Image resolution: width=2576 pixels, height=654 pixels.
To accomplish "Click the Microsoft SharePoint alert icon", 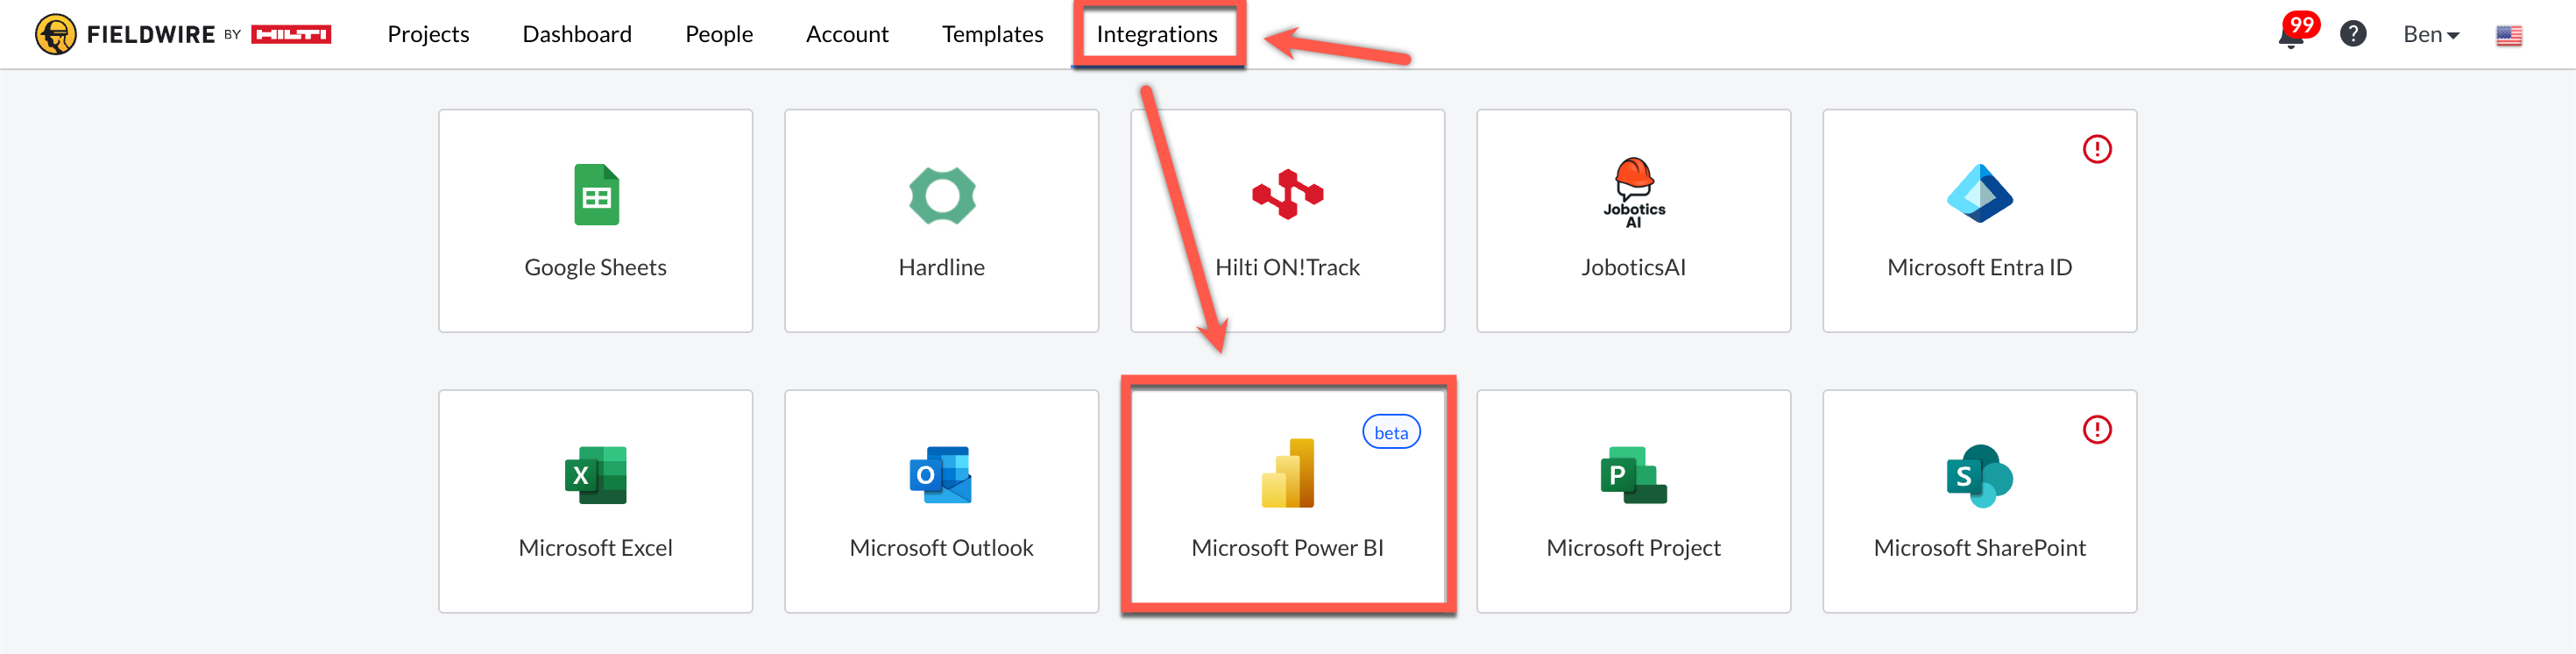I will coord(2096,430).
